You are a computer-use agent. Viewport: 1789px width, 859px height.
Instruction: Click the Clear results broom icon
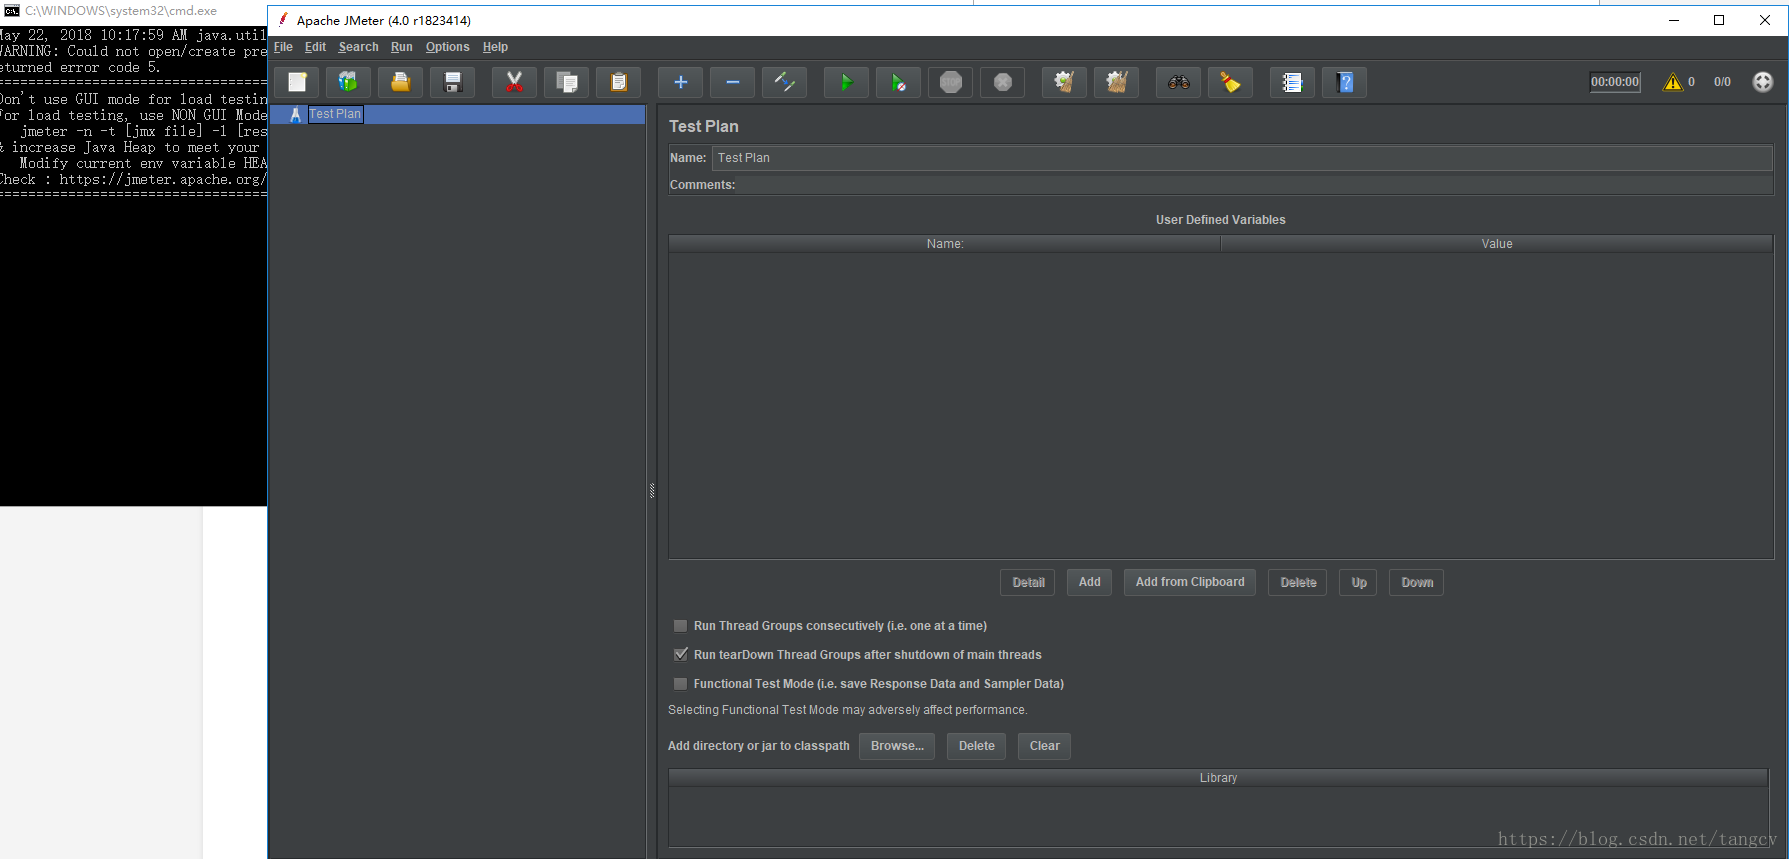tap(1064, 82)
